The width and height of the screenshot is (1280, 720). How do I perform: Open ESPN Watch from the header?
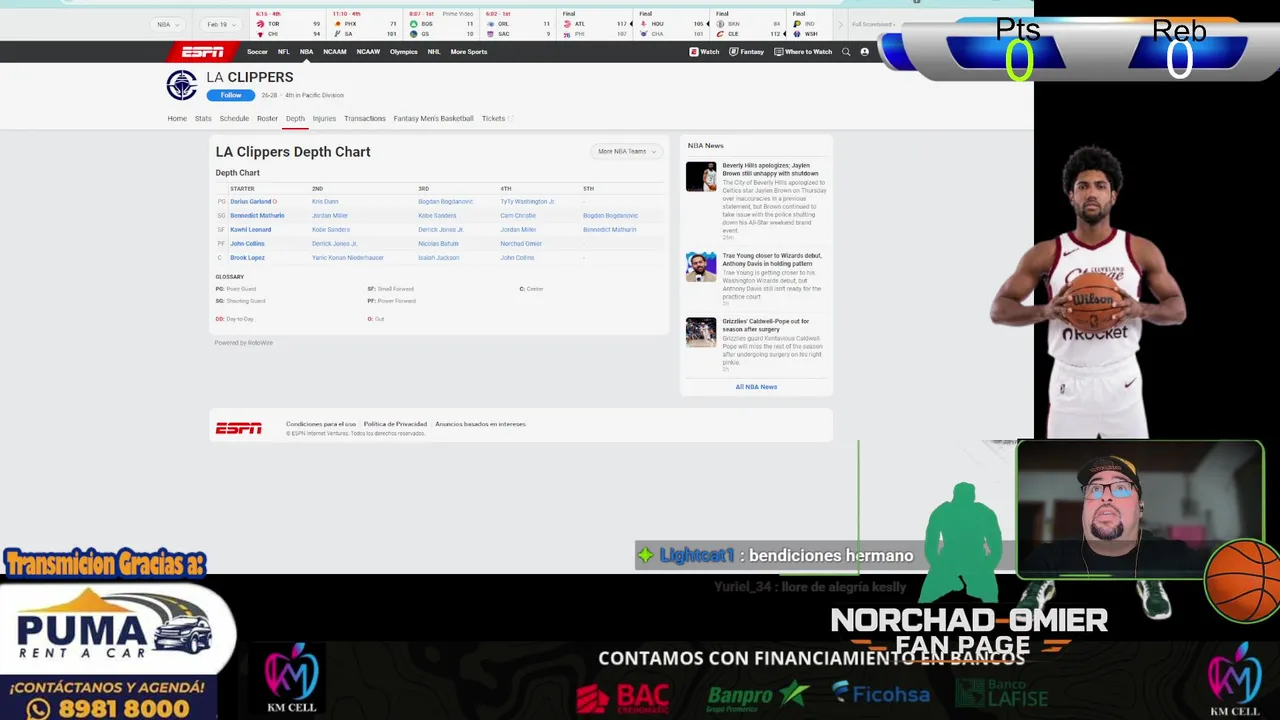point(704,52)
